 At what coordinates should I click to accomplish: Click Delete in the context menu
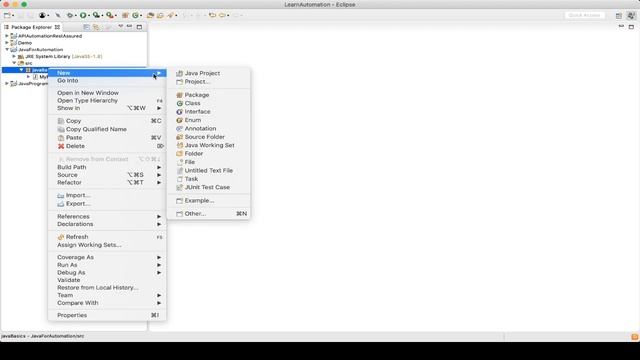107,146
